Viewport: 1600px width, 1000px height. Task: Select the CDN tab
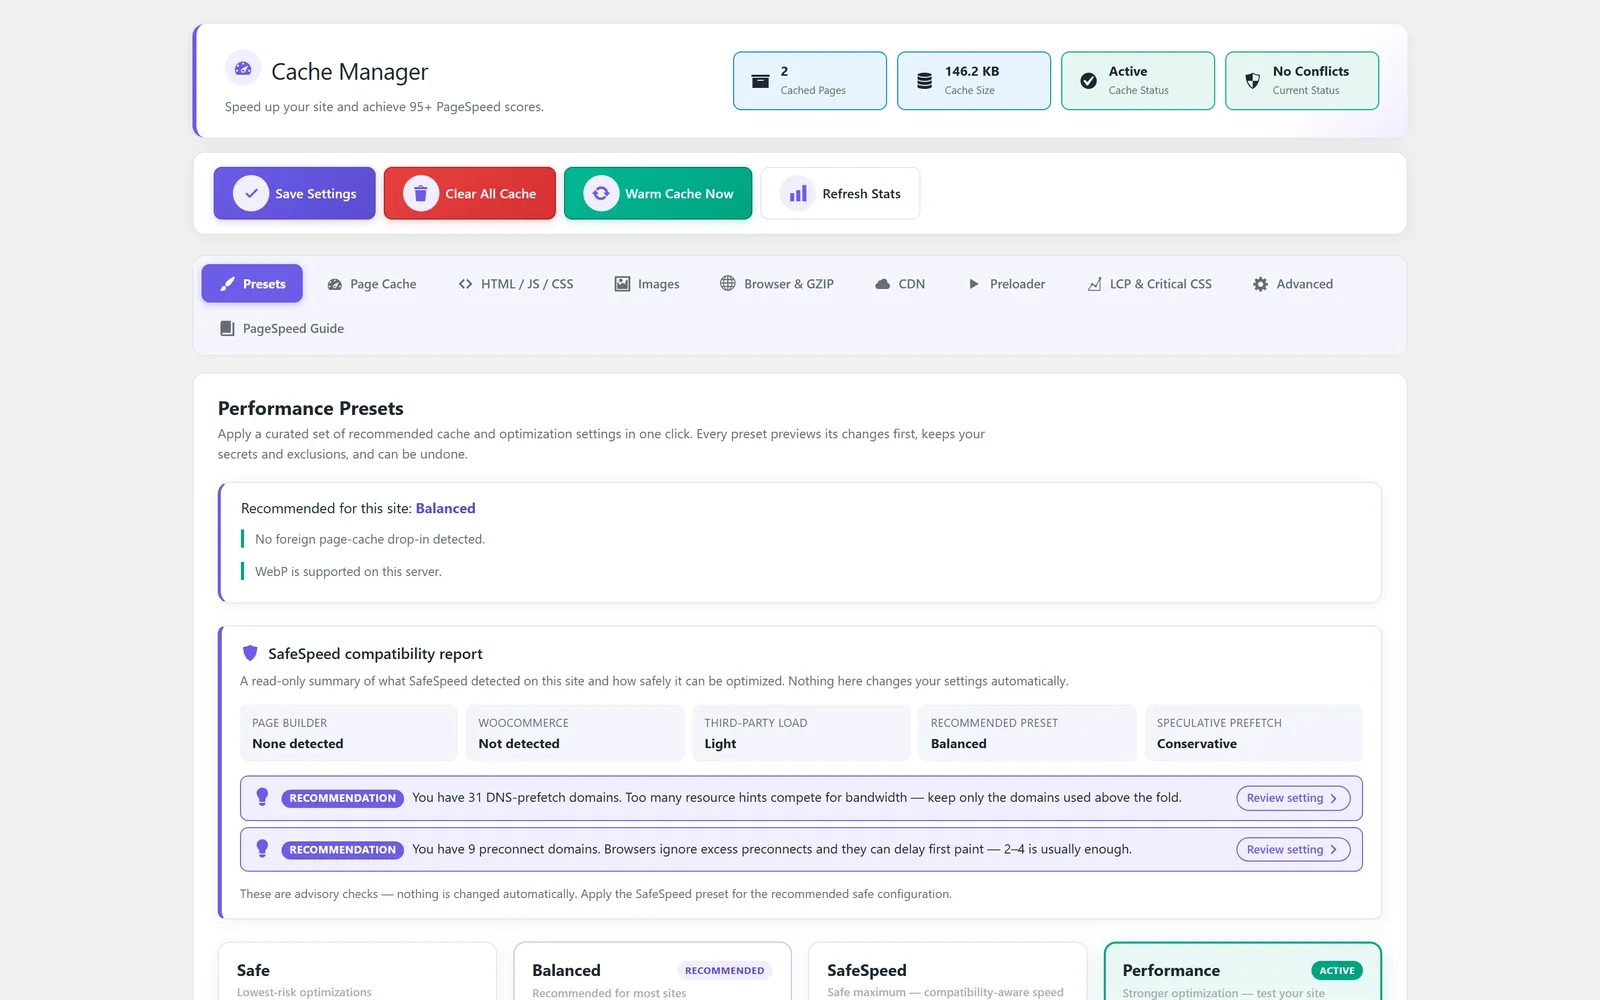(900, 284)
